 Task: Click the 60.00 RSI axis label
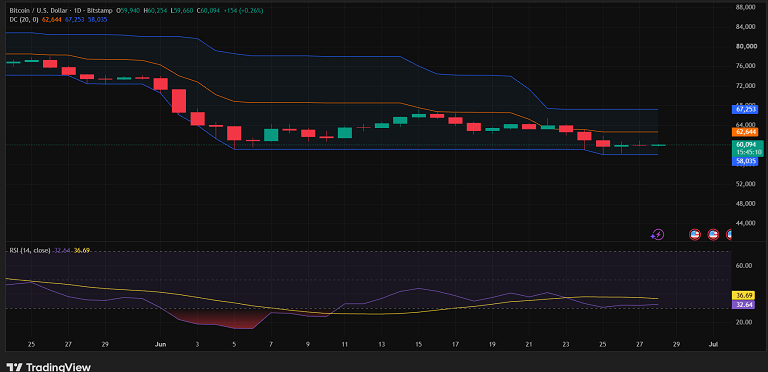(744, 265)
